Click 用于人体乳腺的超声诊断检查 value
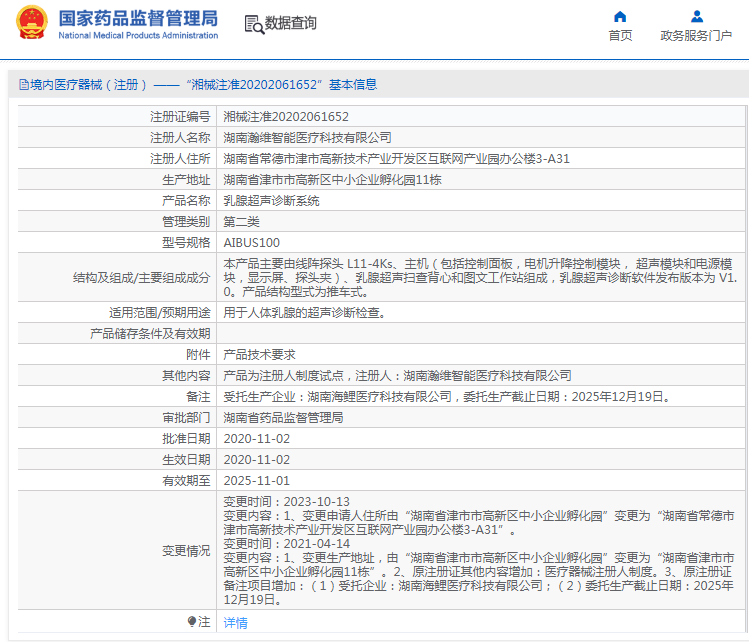 point(304,313)
